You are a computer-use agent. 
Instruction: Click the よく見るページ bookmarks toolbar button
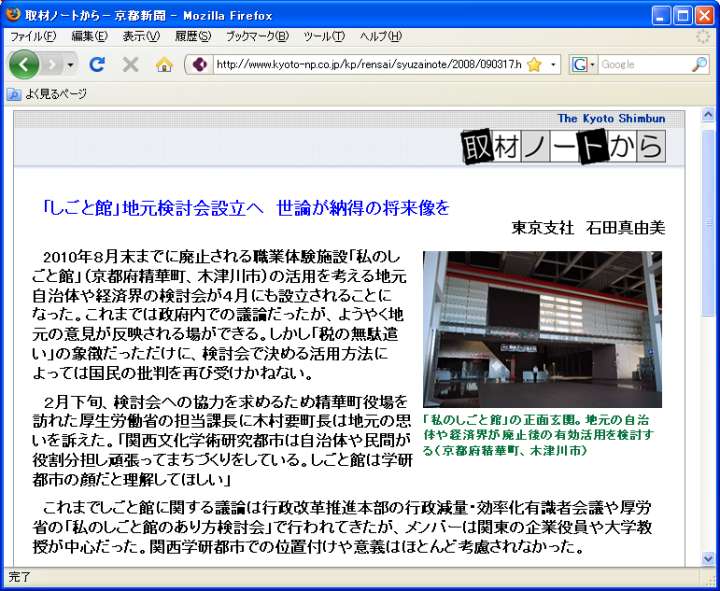tap(46, 94)
